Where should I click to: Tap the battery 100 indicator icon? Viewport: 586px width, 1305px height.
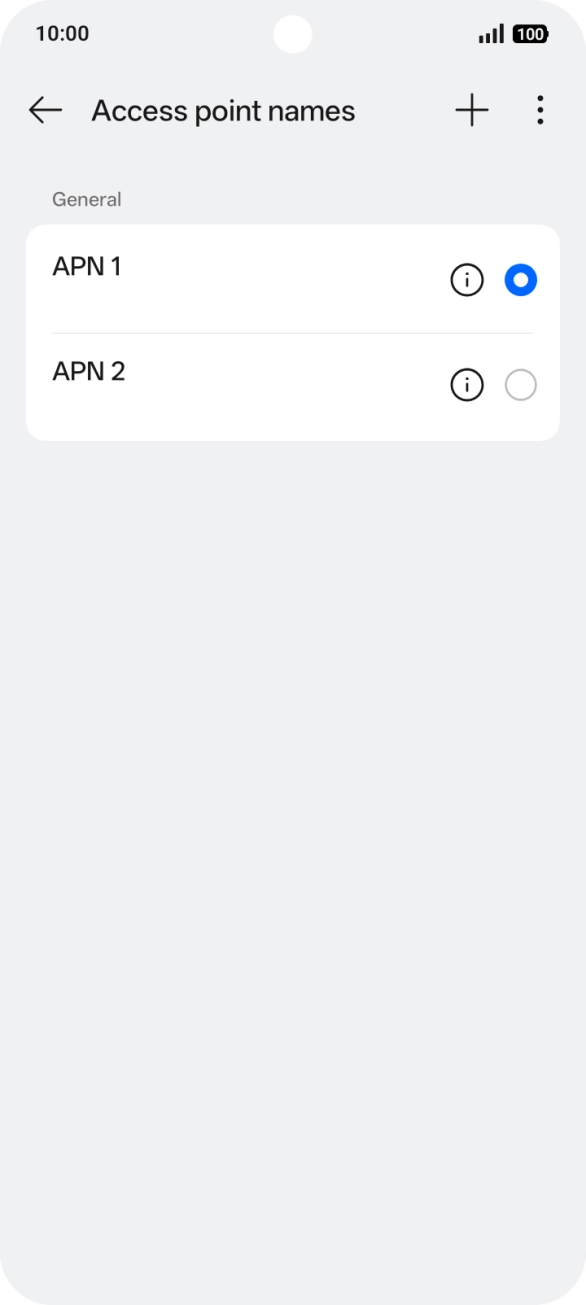click(x=529, y=33)
